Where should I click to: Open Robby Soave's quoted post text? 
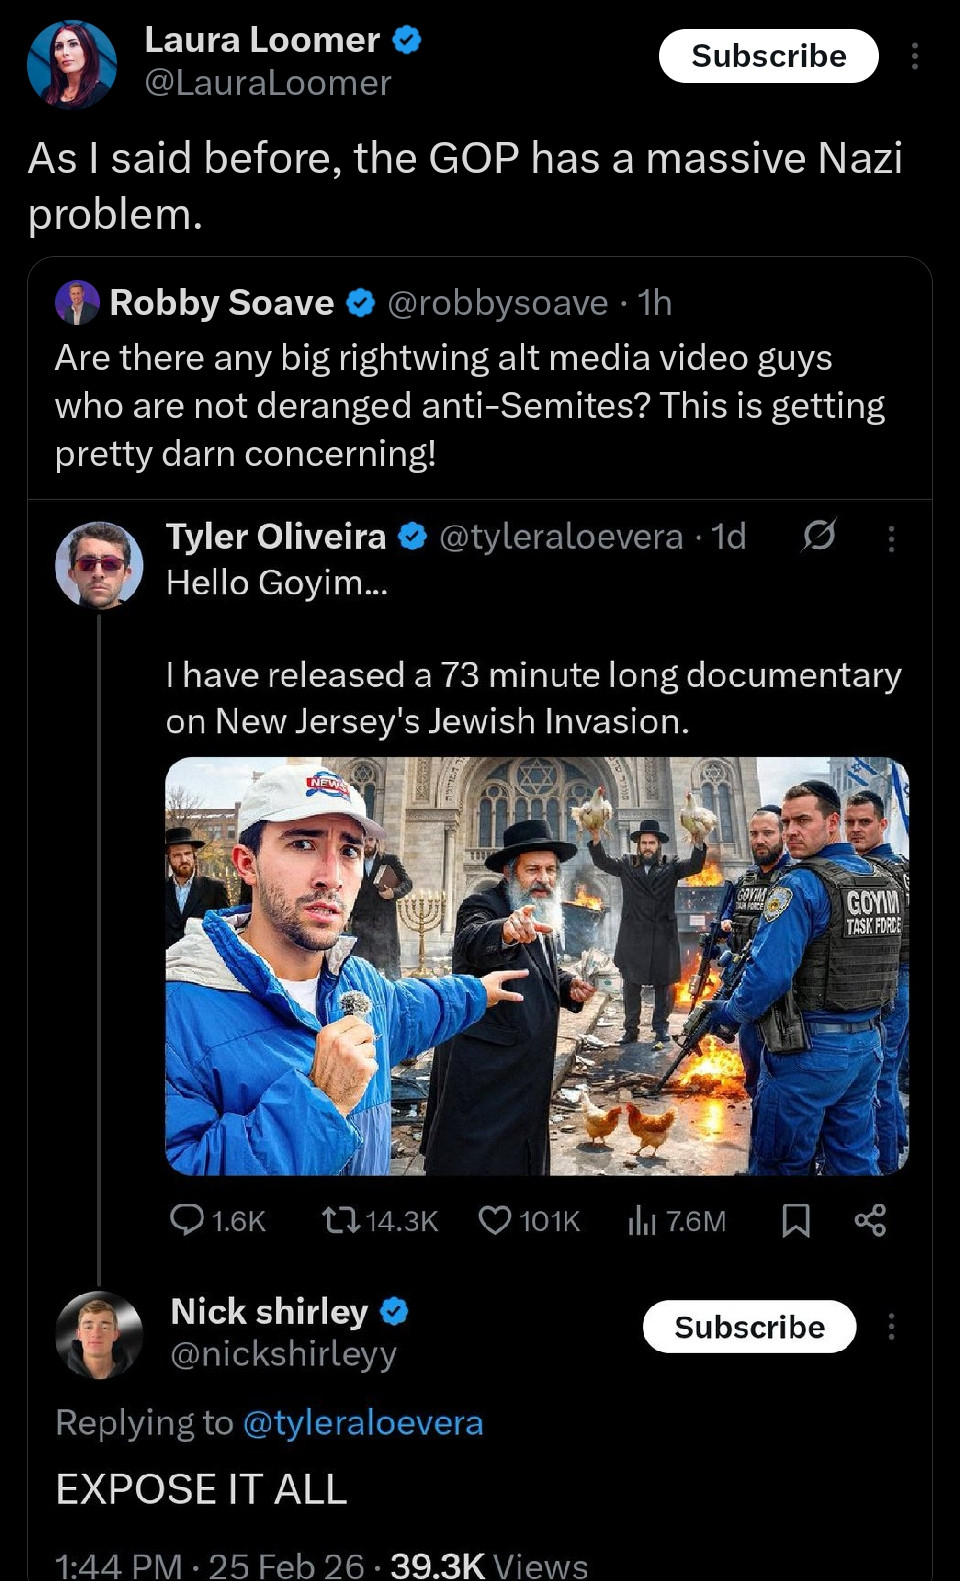[x=470, y=405]
